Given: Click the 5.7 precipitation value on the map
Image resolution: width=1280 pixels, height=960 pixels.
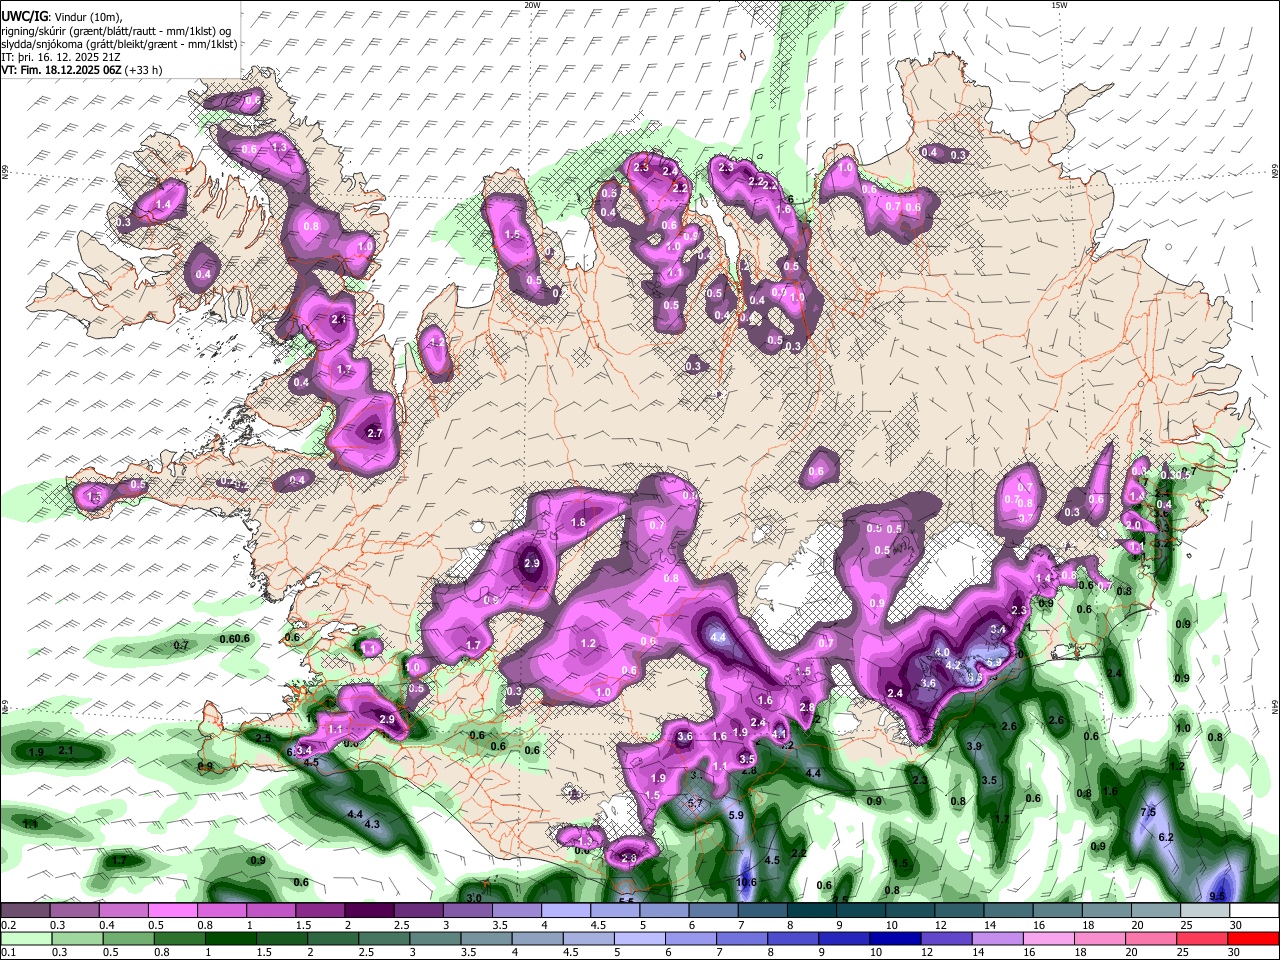Looking at the screenshot, I should 697,803.
